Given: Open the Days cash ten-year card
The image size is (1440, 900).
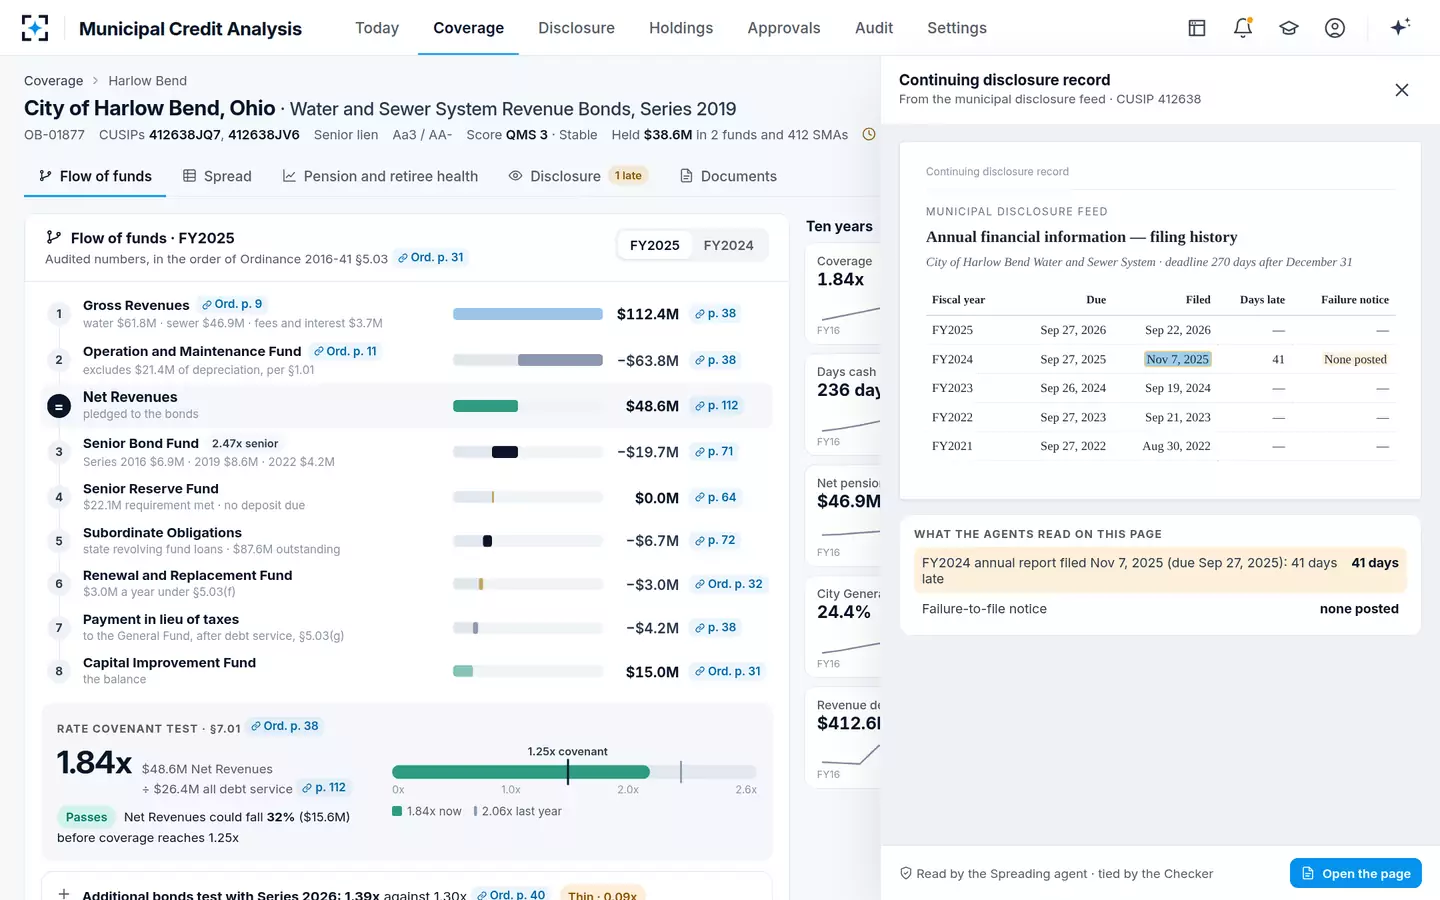Looking at the screenshot, I should [x=843, y=403].
